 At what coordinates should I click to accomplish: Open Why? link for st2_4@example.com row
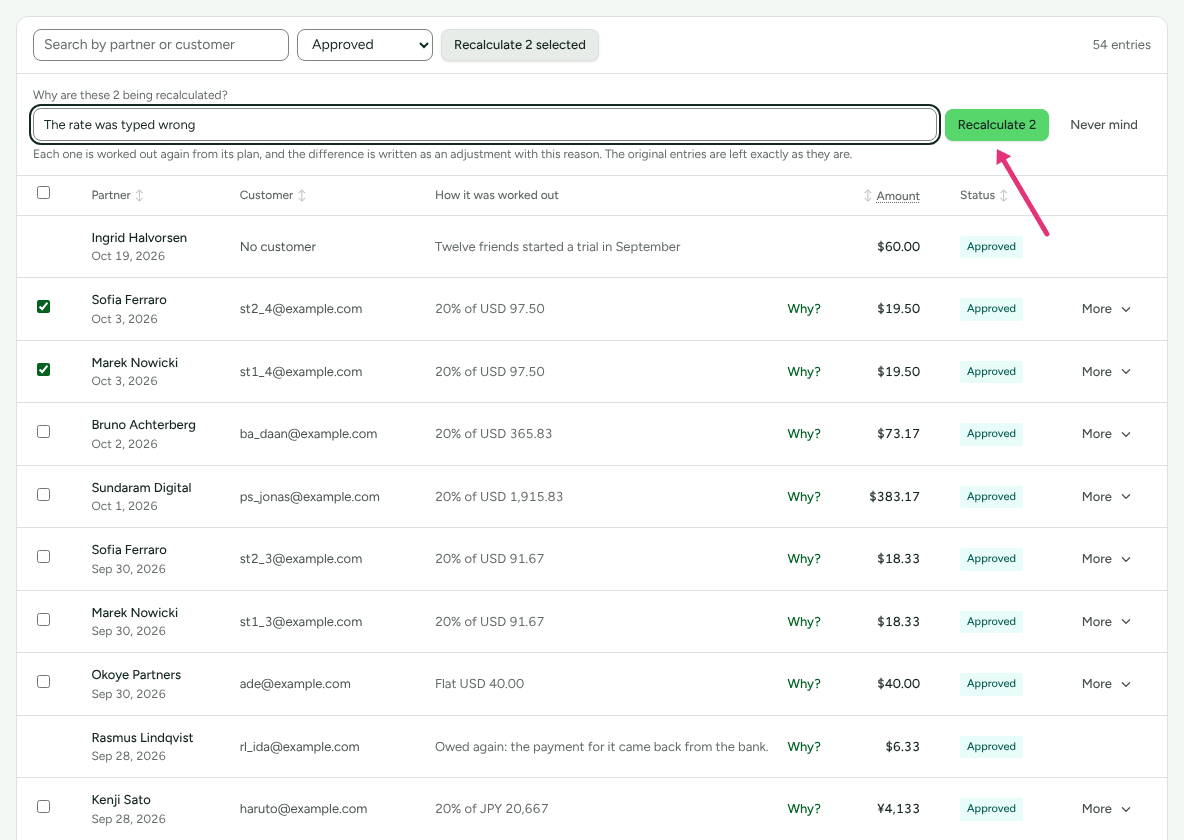pyautogui.click(x=803, y=308)
